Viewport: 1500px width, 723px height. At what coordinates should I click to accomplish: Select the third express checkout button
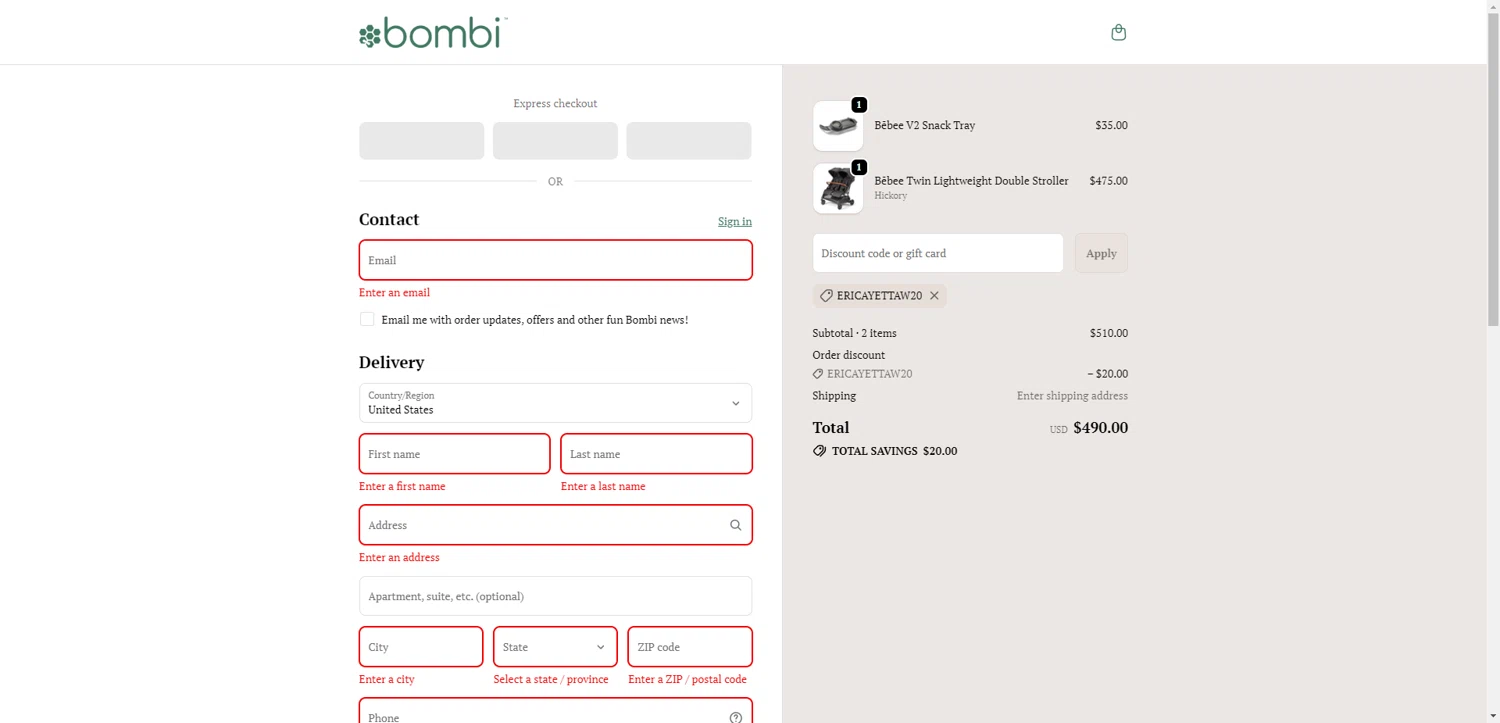pos(689,141)
